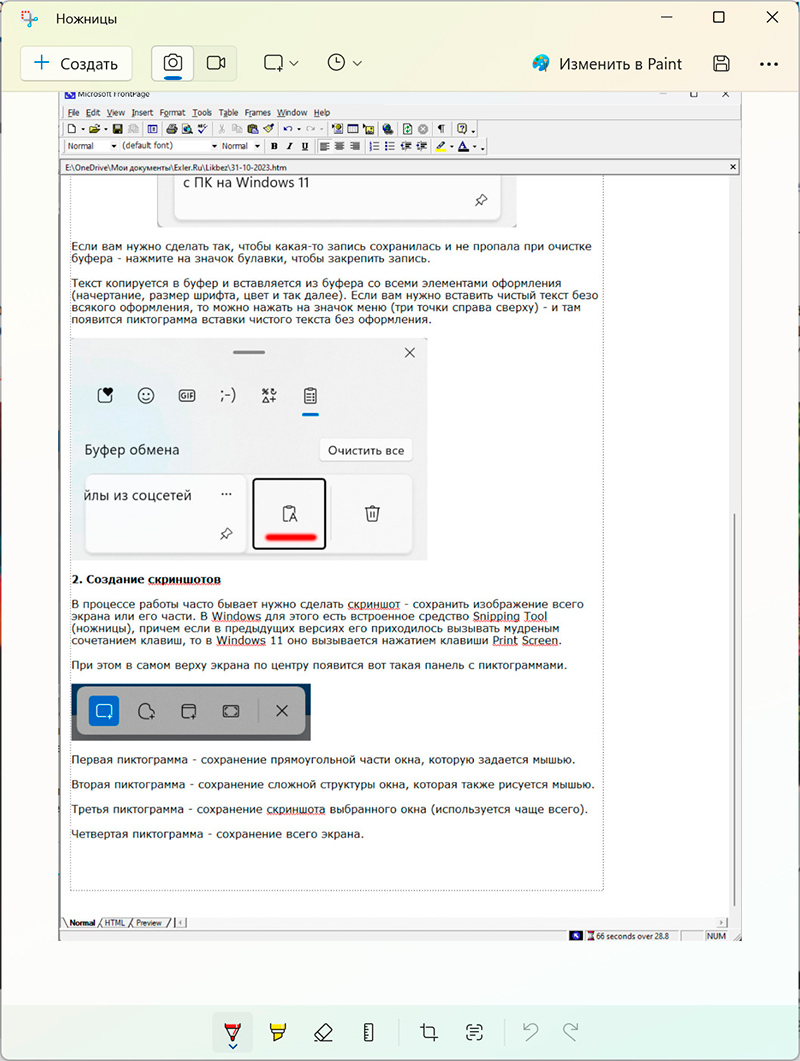The height and width of the screenshot is (1061, 800).
Task: Show the ruler tool
Action: [x=367, y=1032]
